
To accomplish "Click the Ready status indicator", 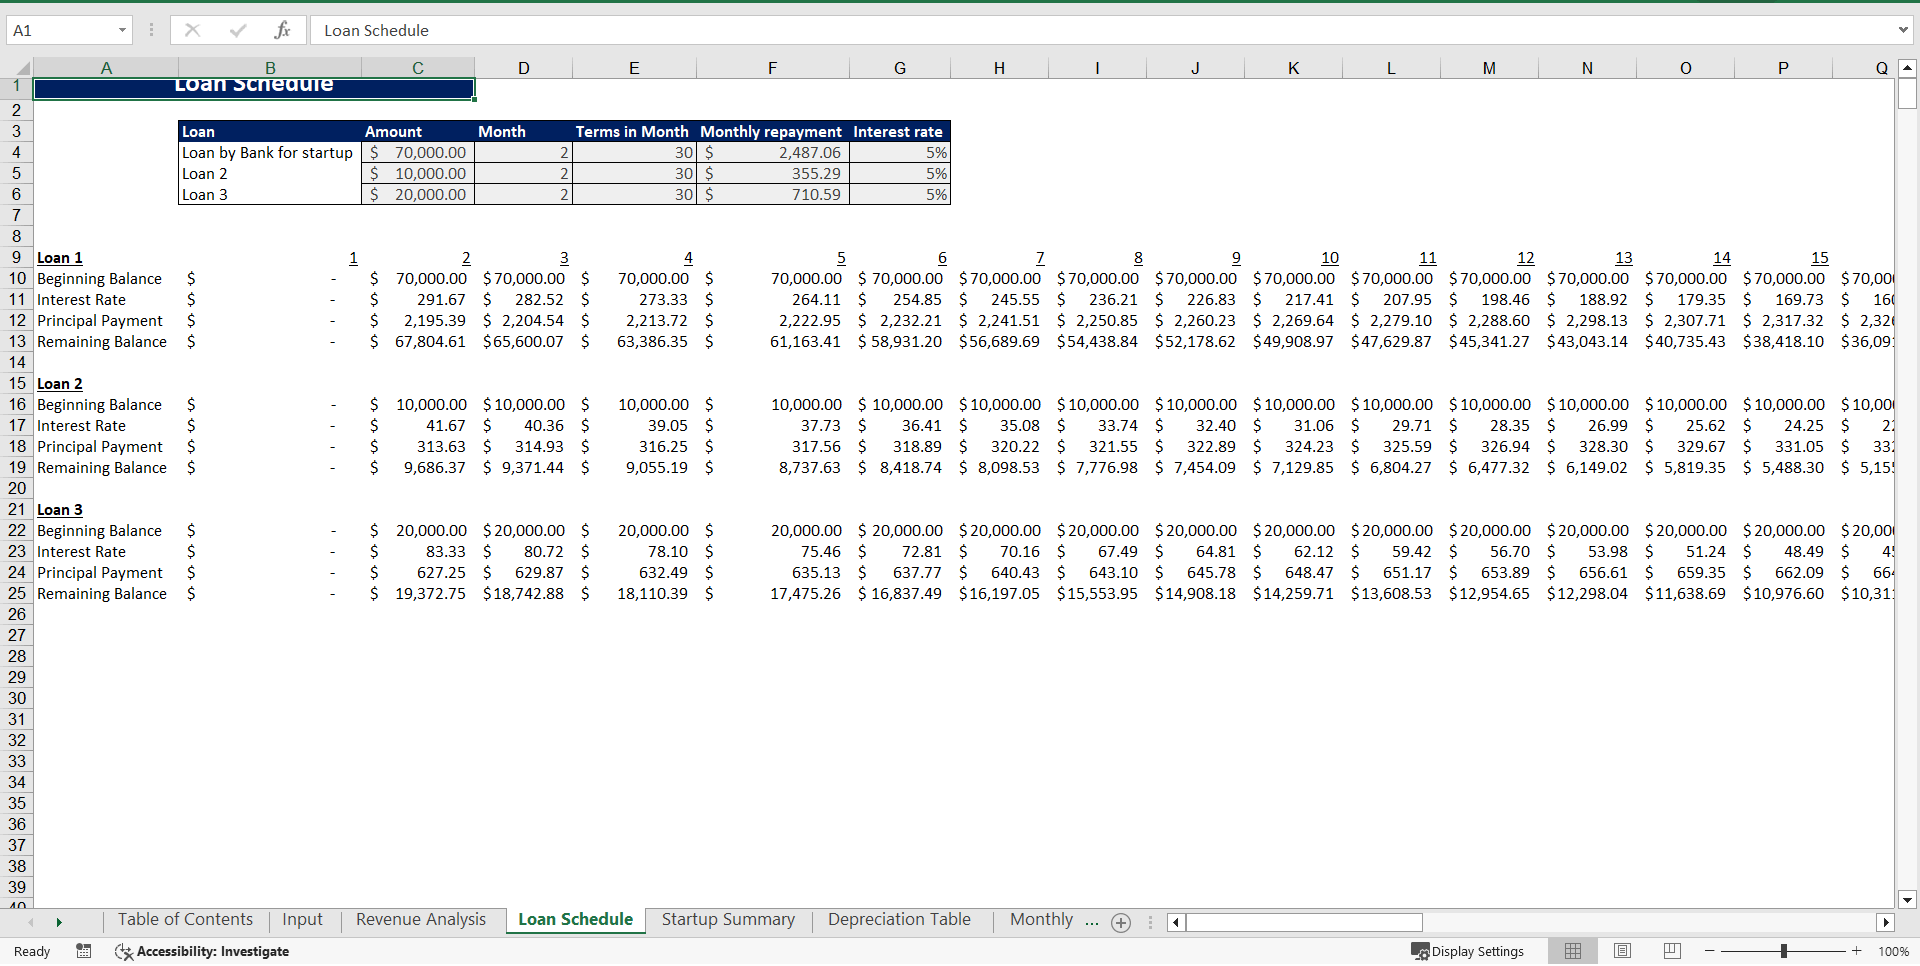I will coord(32,951).
